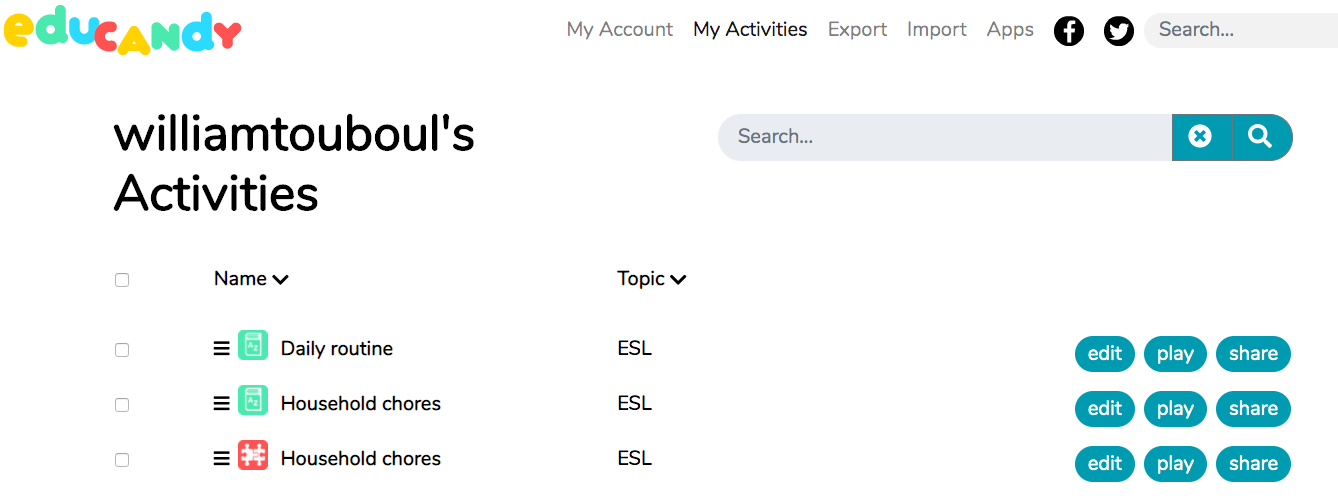Go to the Export page

point(857,30)
